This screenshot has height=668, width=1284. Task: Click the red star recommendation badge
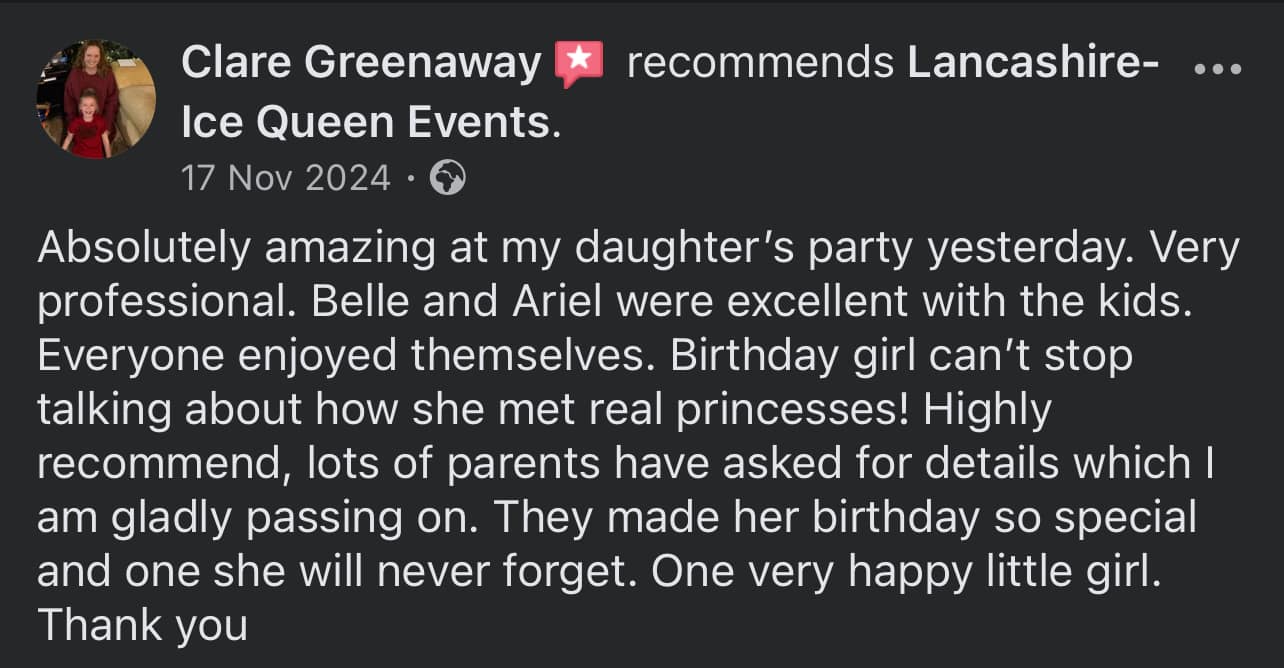(x=579, y=65)
